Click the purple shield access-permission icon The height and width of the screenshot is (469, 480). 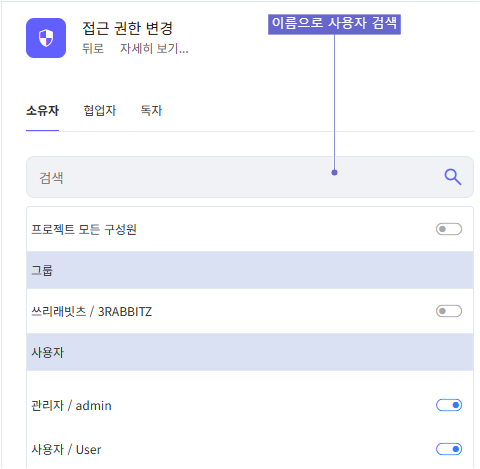tap(46, 38)
